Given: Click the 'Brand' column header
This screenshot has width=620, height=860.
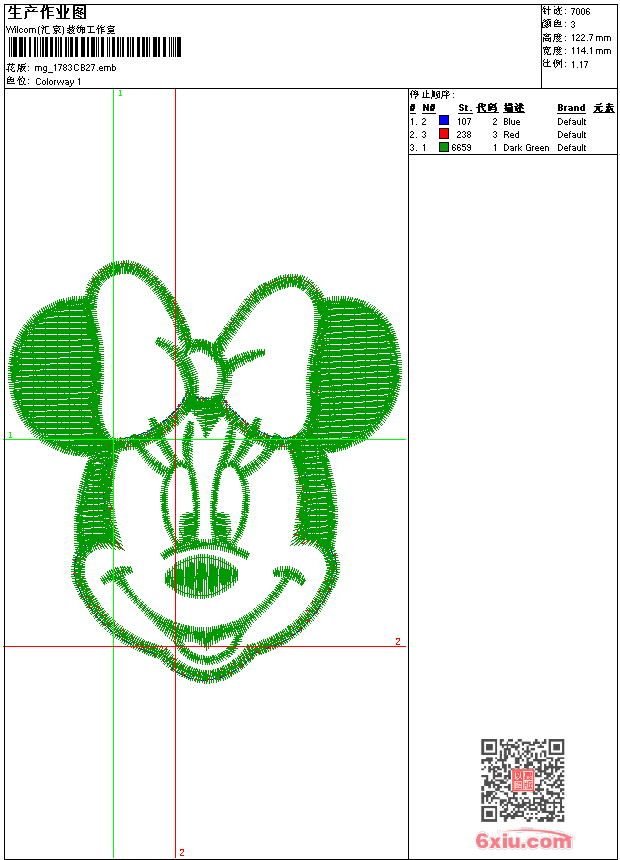Looking at the screenshot, I should pyautogui.click(x=571, y=108).
